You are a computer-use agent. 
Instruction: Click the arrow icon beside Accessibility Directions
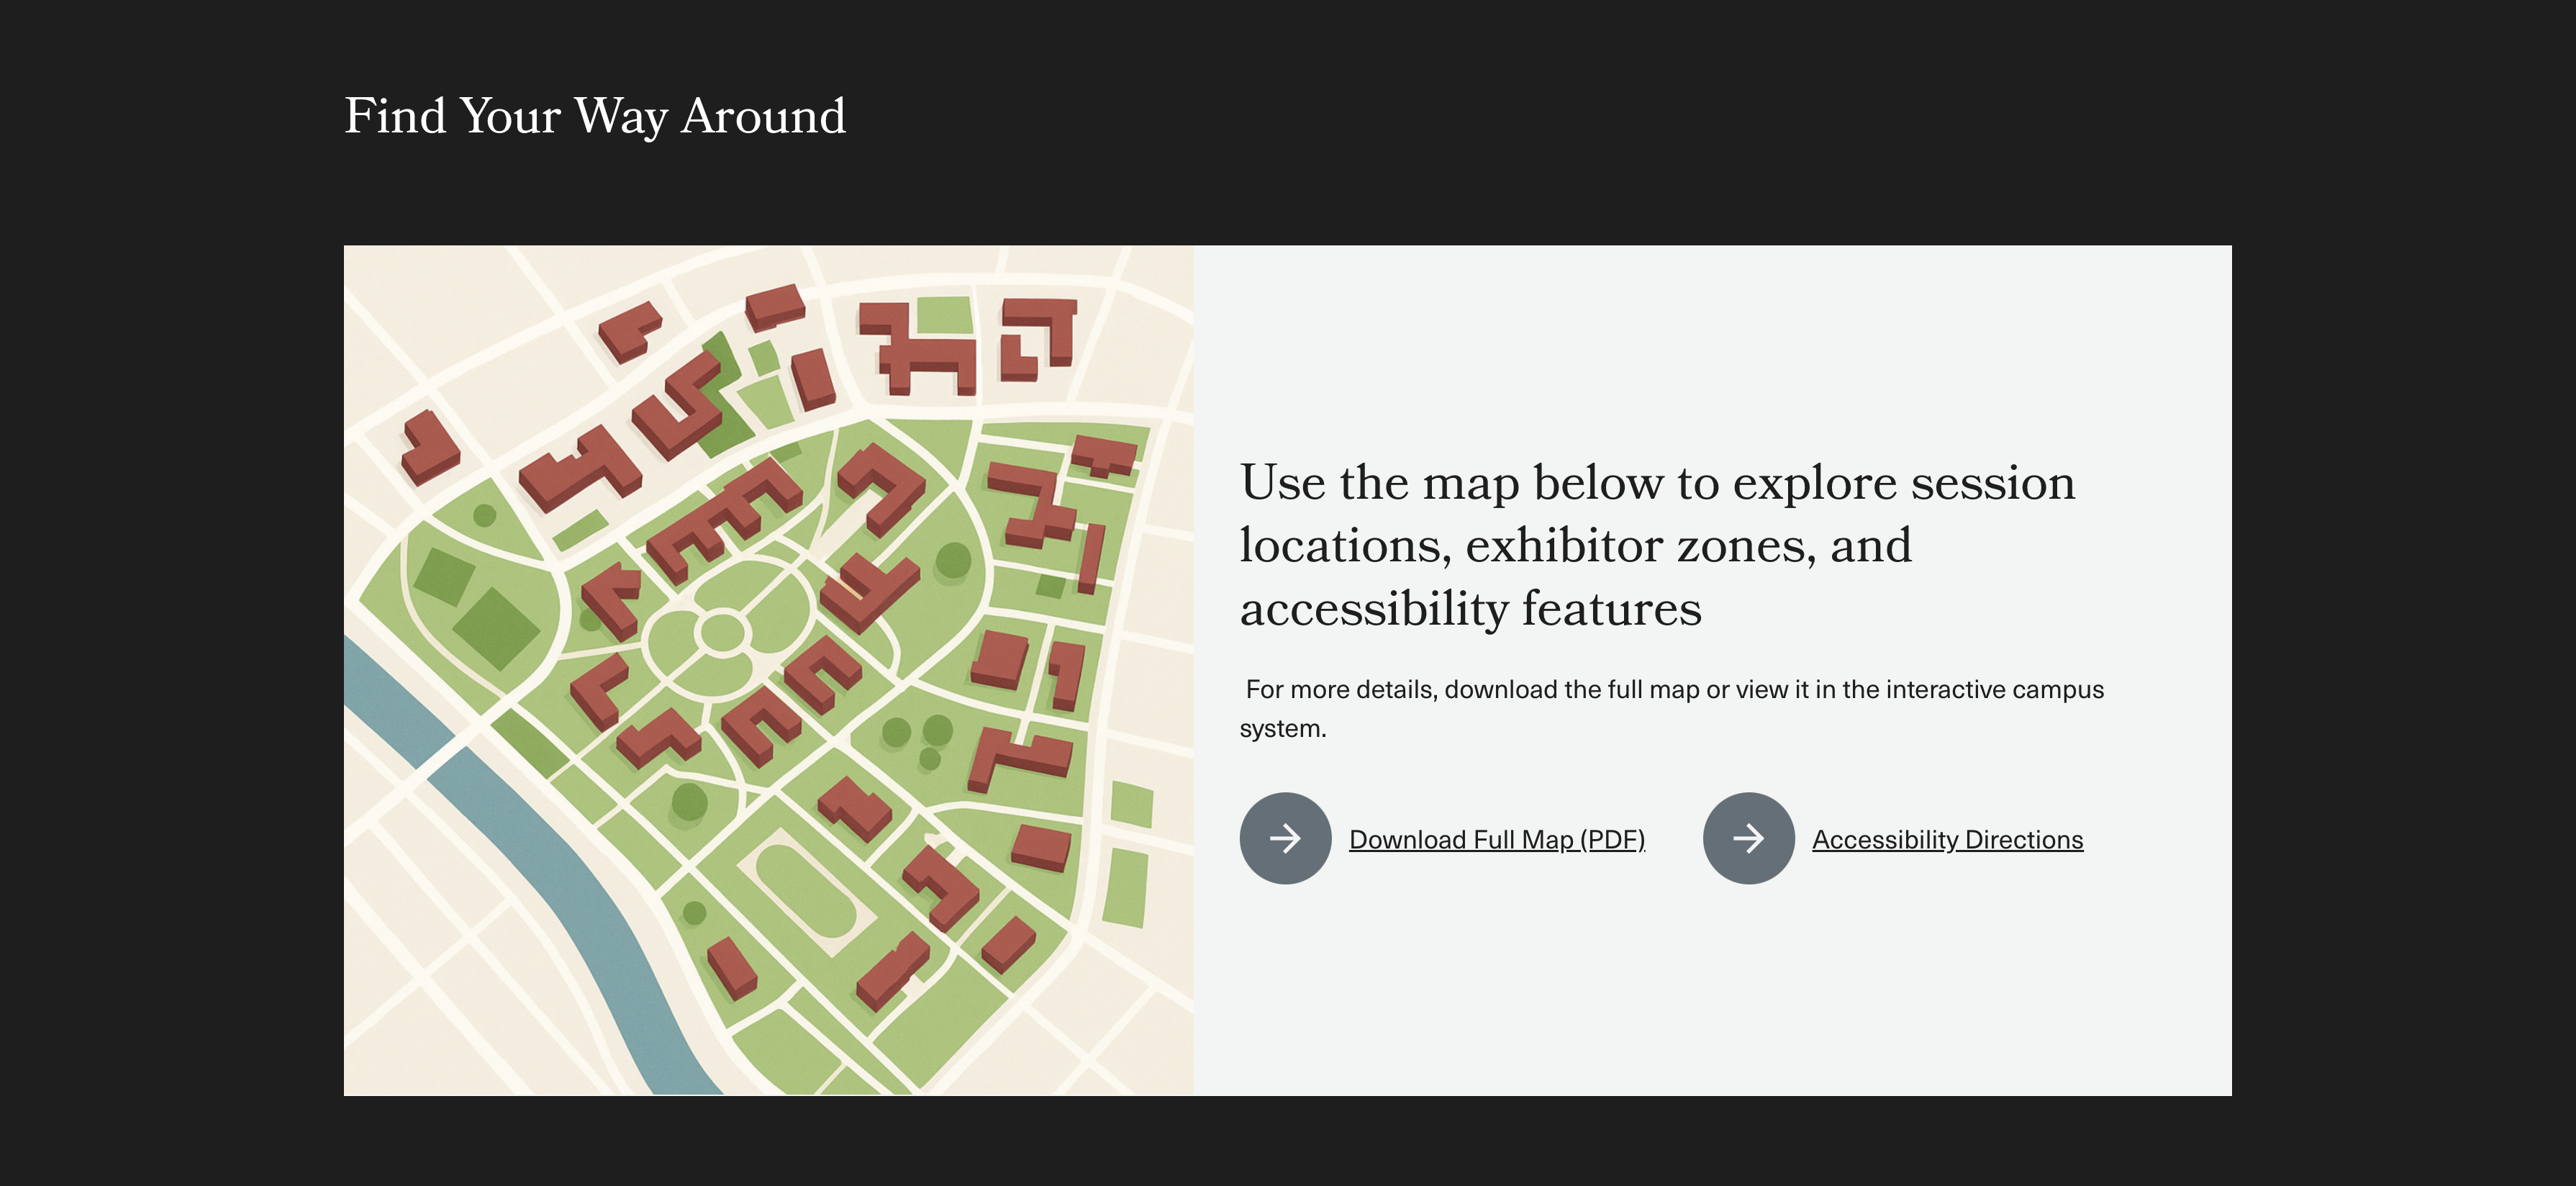point(1748,838)
